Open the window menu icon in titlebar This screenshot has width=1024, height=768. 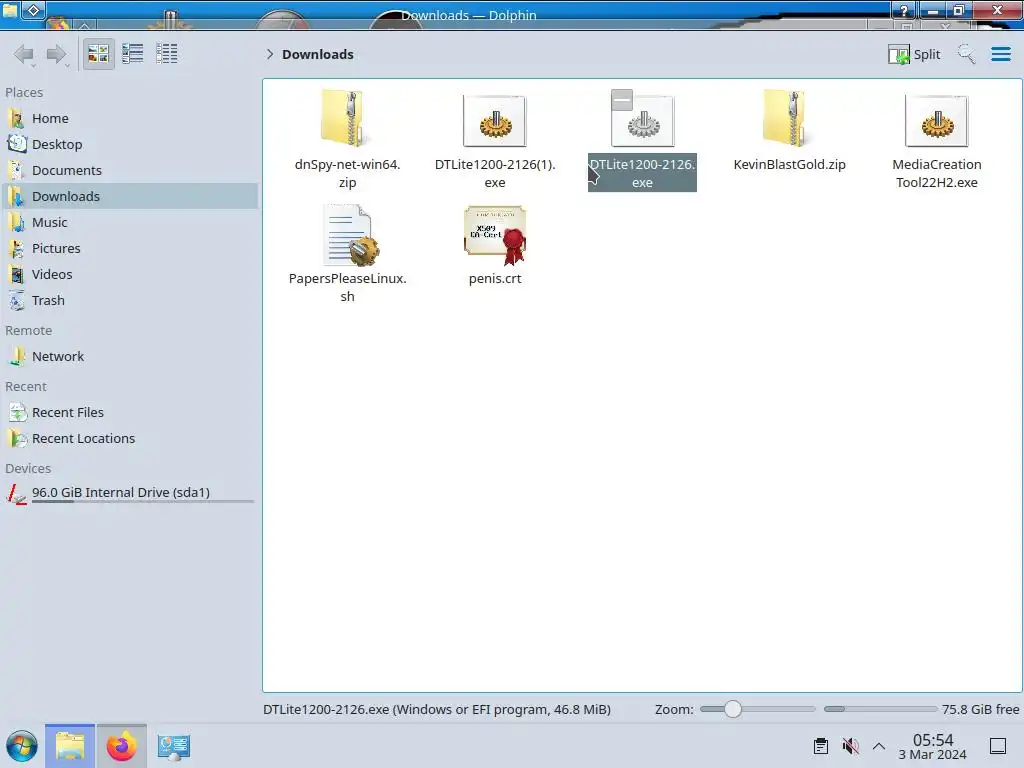(x=10, y=10)
